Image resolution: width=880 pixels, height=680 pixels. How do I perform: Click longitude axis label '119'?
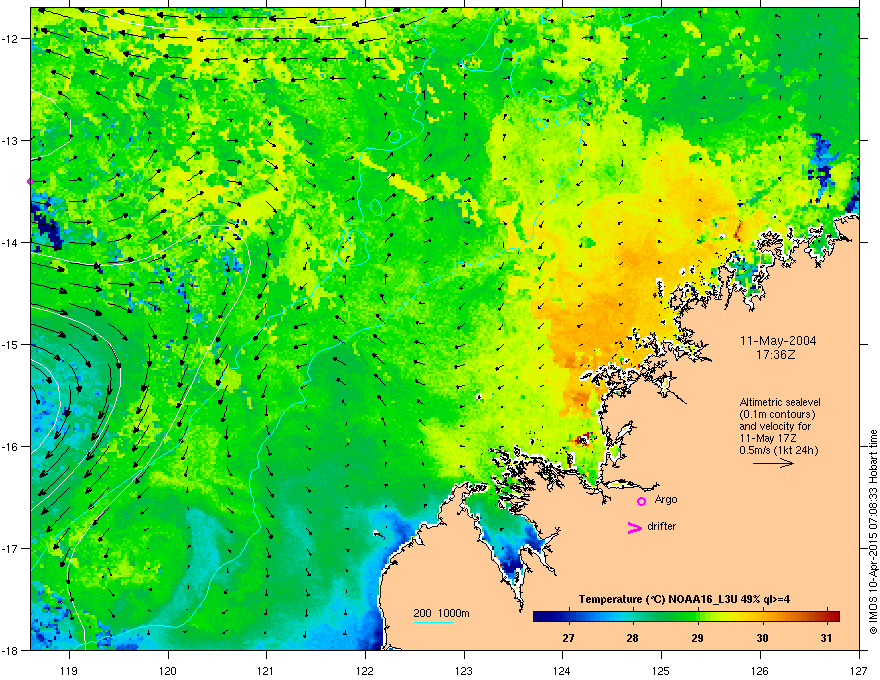coord(69,671)
